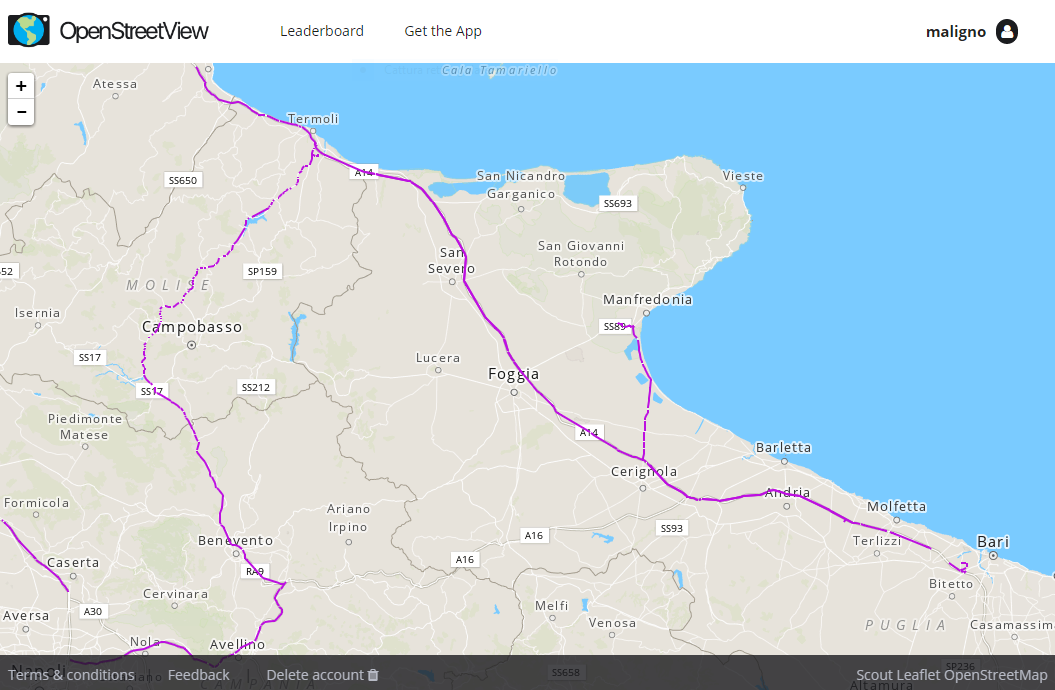This screenshot has height=690, width=1055.
Task: Zoom out the map with minus button
Action: [x=21, y=112]
